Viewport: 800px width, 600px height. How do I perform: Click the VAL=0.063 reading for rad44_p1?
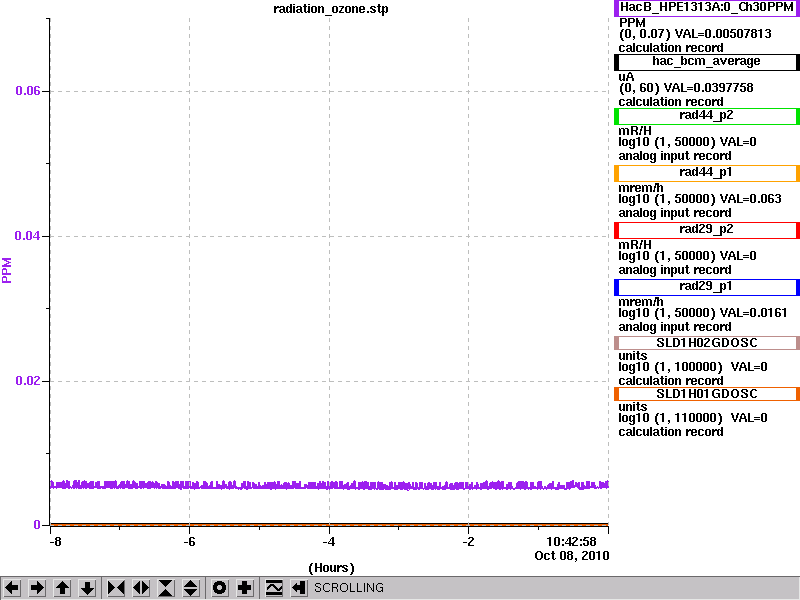click(749, 199)
